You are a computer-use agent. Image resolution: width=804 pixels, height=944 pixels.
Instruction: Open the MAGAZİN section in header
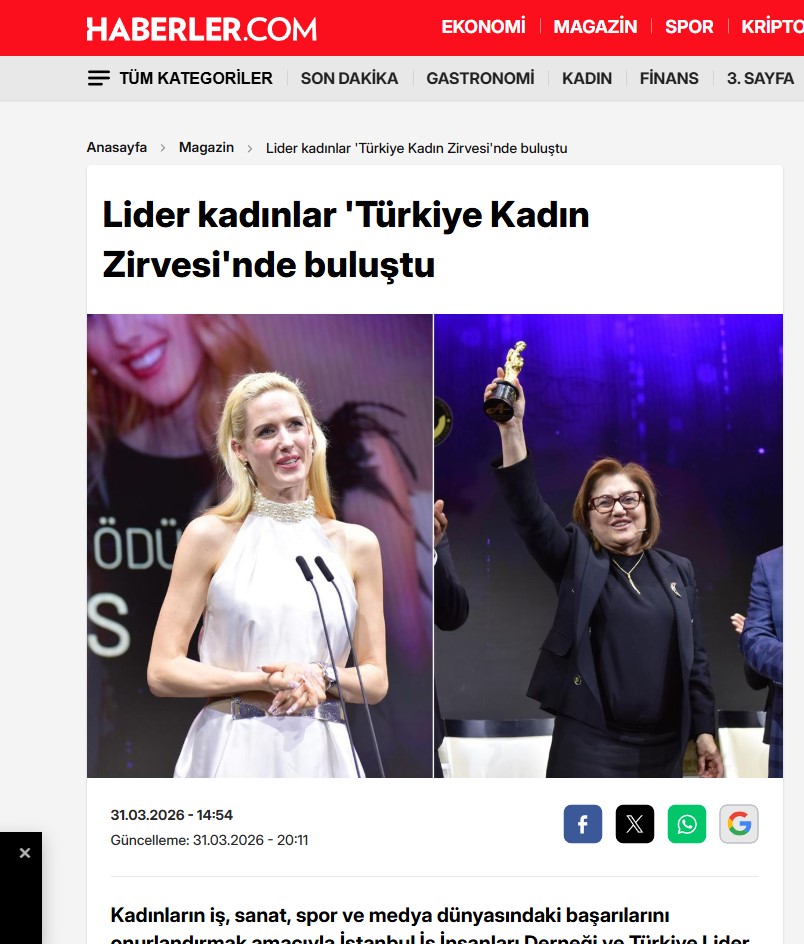[595, 26]
